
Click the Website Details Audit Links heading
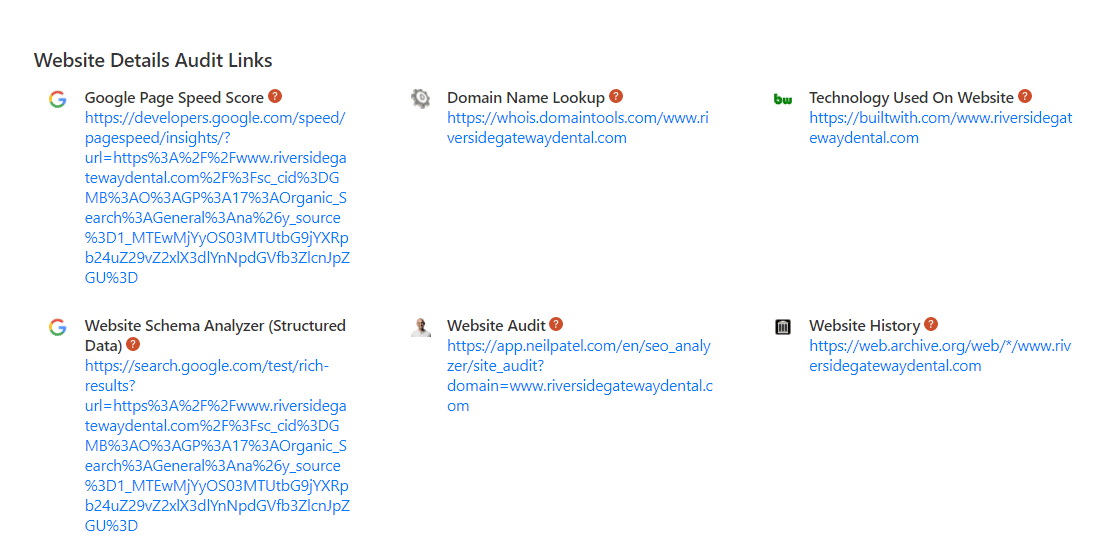point(153,61)
